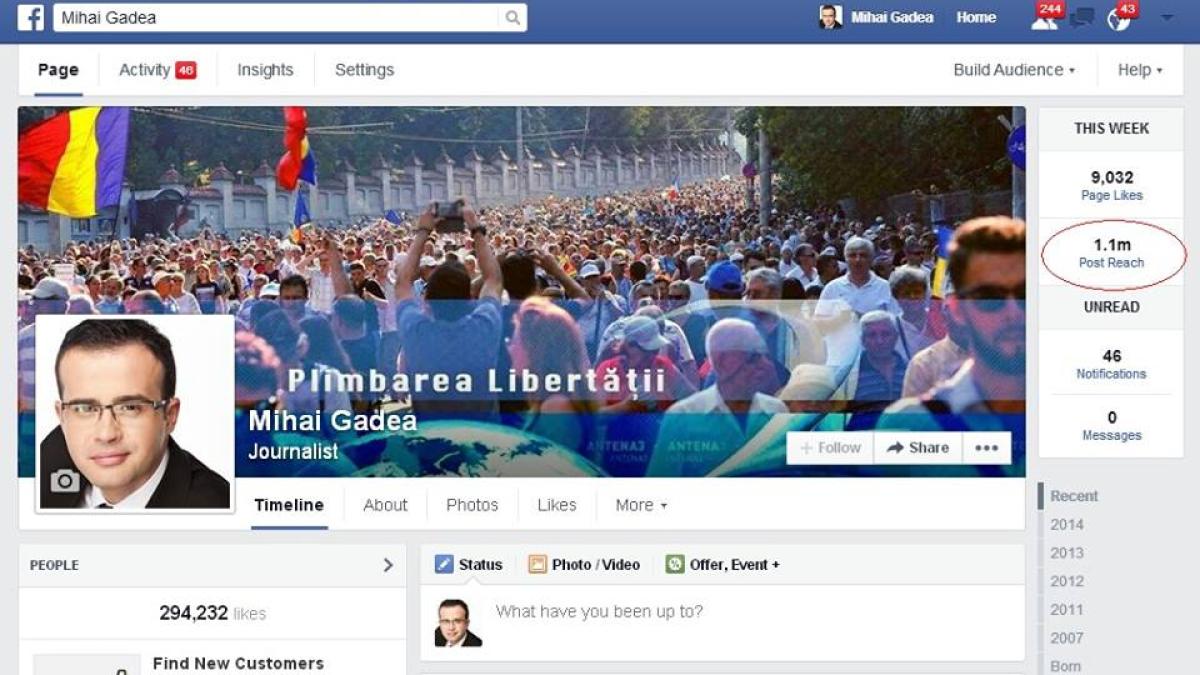Image resolution: width=1200 pixels, height=675 pixels.
Task: Expand the More dropdown under cover
Action: point(641,505)
